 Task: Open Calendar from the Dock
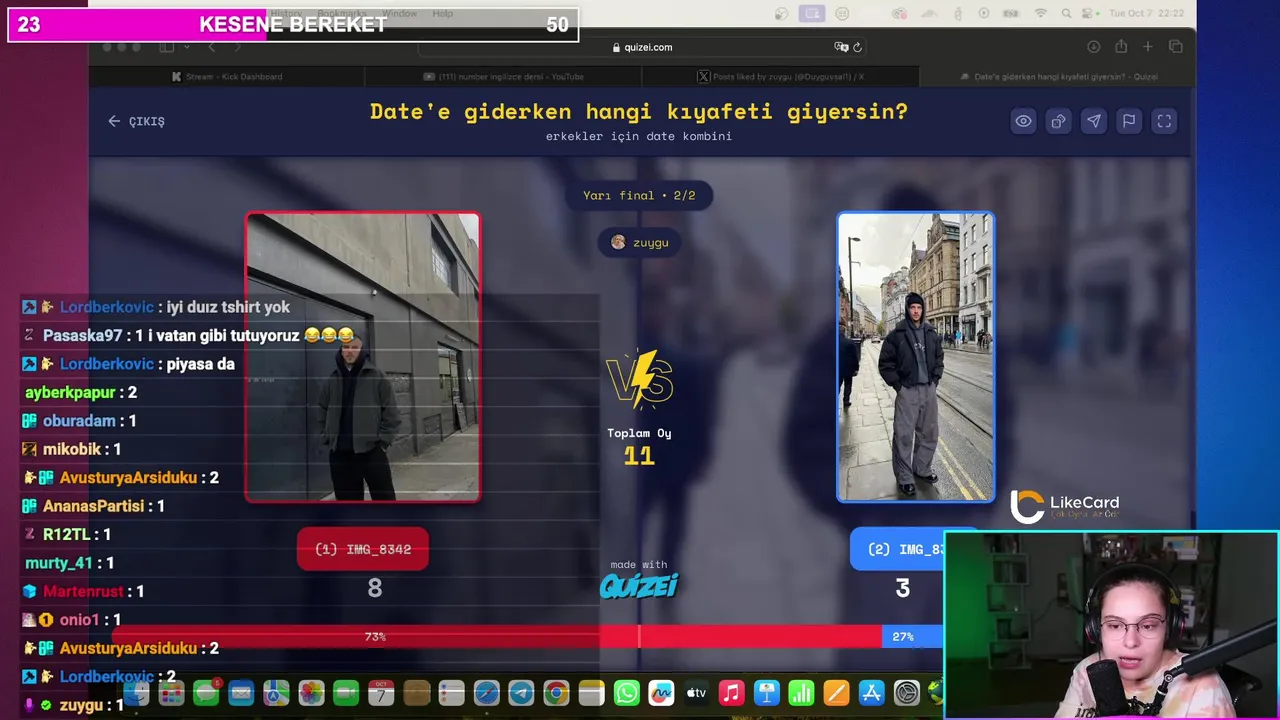click(x=381, y=692)
